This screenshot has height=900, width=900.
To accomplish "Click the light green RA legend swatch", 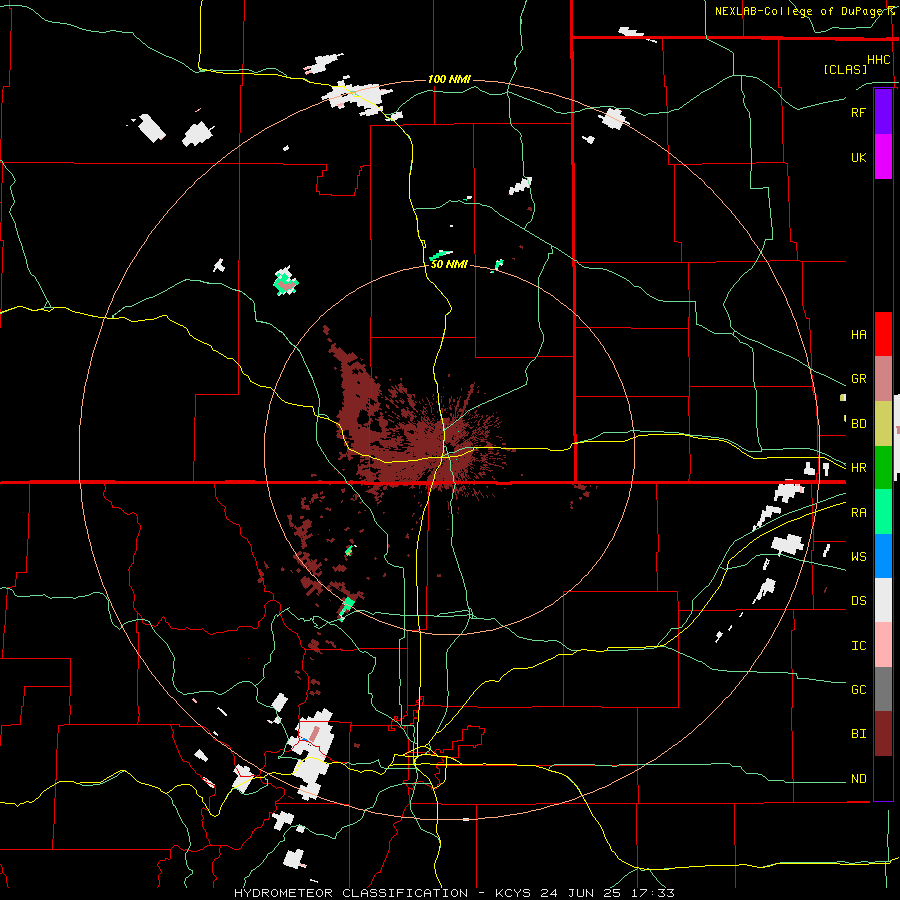I will click(883, 512).
